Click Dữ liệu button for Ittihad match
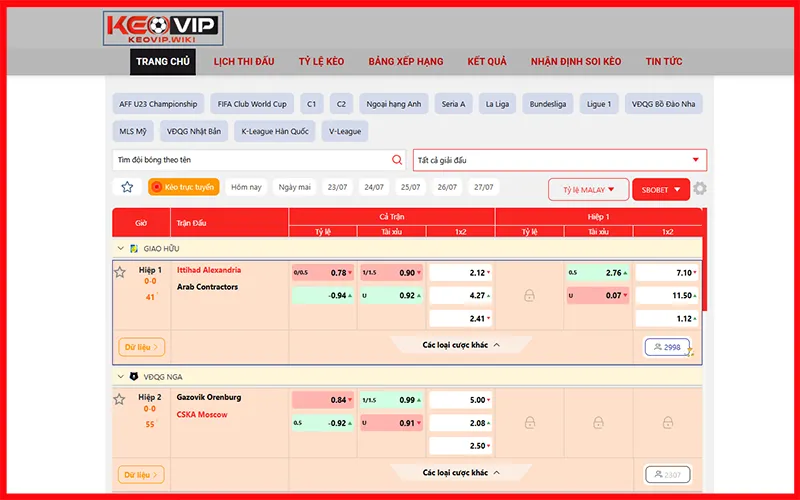Screen dimensions: 800x500 tap(141, 347)
